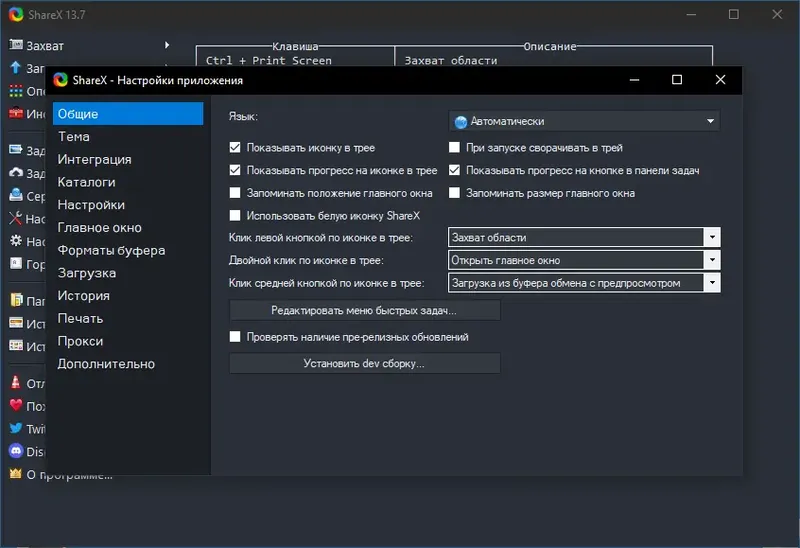The width and height of the screenshot is (800, 548).
Task: Click the red heart donate icon
Action: [16, 405]
